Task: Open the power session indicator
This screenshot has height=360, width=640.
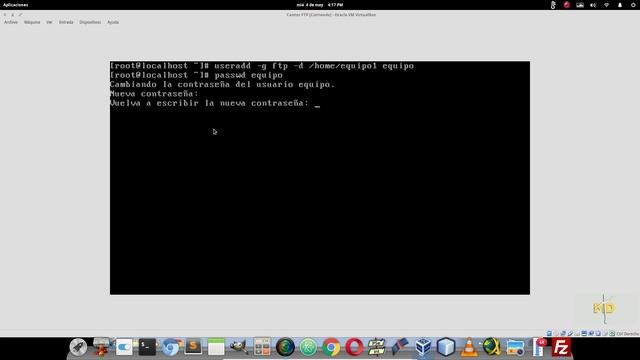Action: click(633, 5)
